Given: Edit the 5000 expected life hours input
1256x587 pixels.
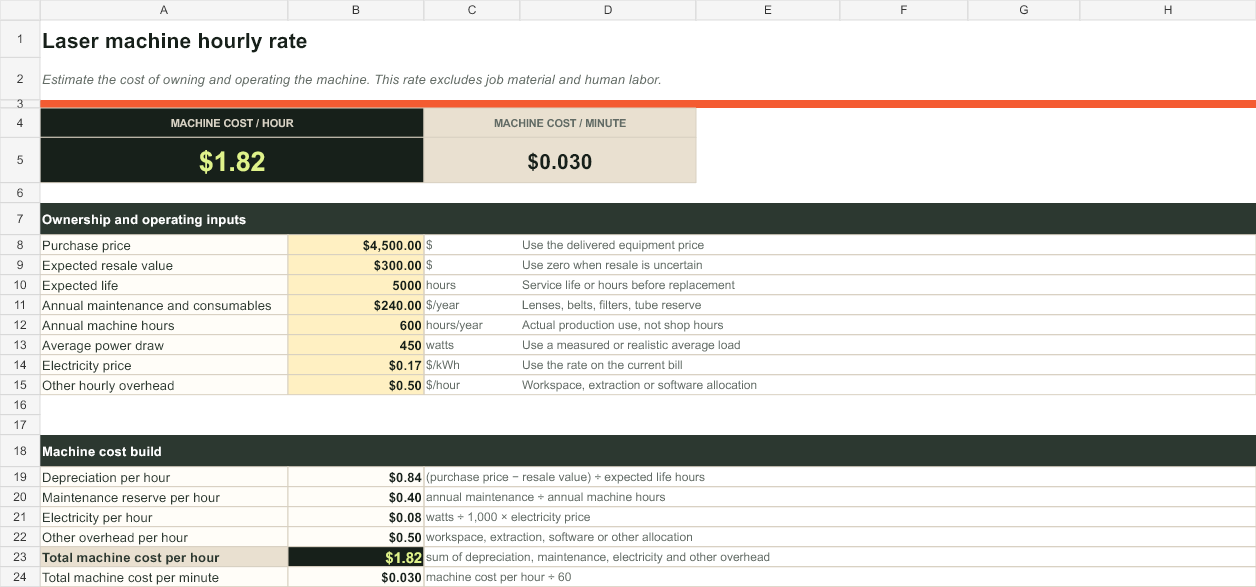Looking at the screenshot, I should click(x=356, y=285).
